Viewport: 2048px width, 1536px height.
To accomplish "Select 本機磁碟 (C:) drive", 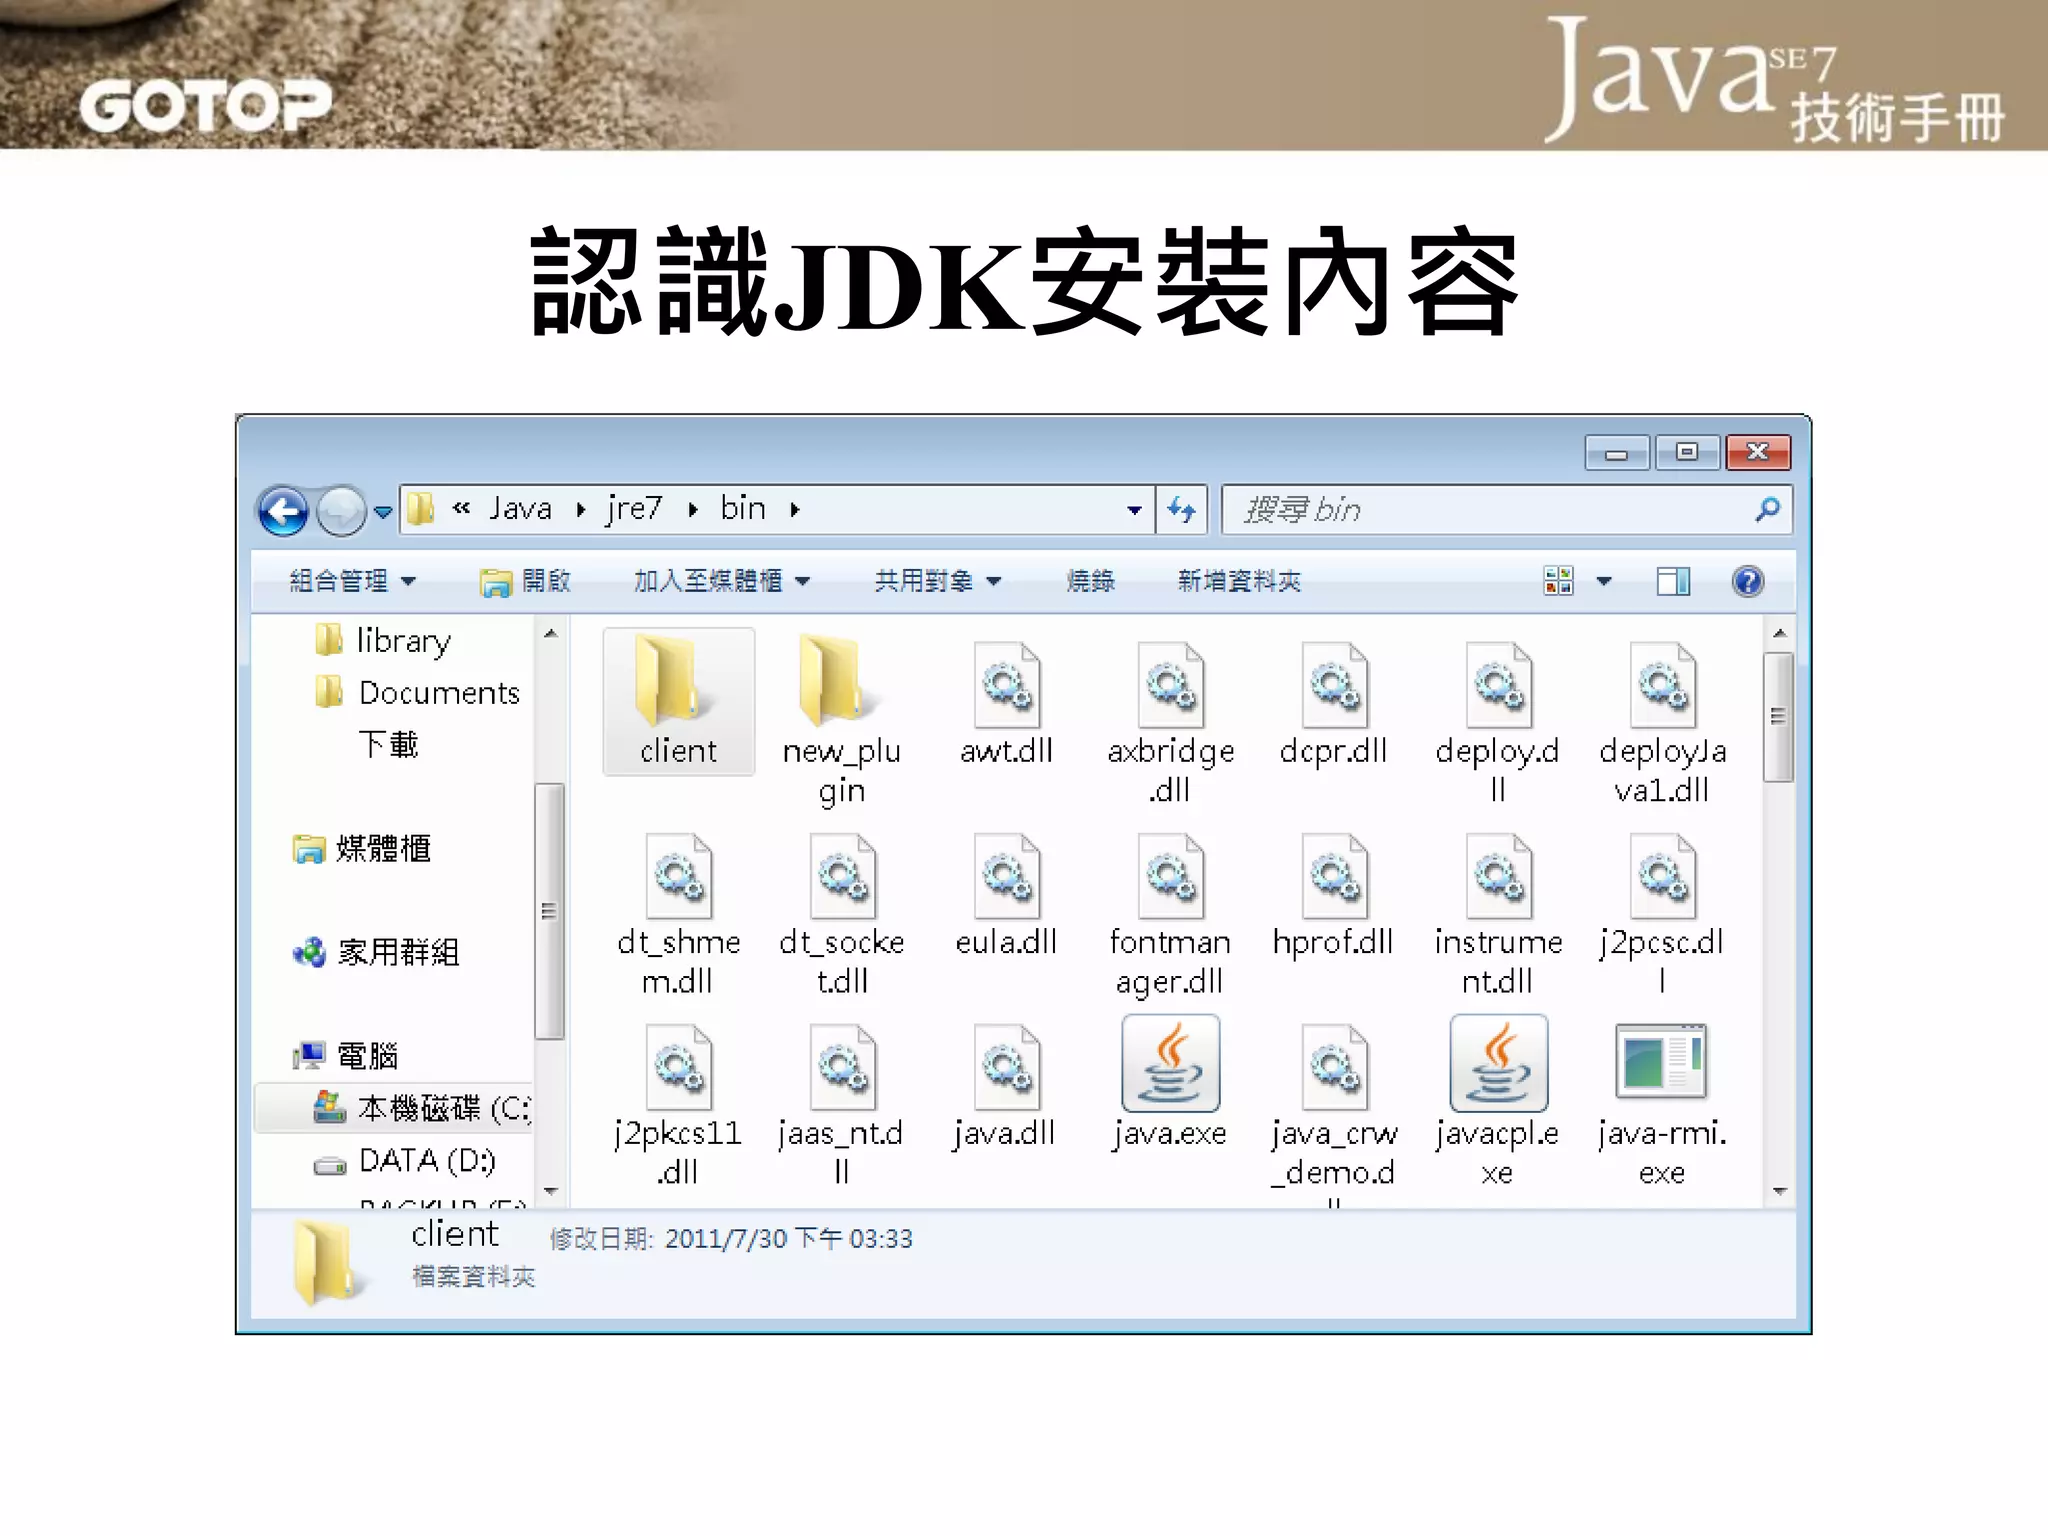I will pos(394,1108).
